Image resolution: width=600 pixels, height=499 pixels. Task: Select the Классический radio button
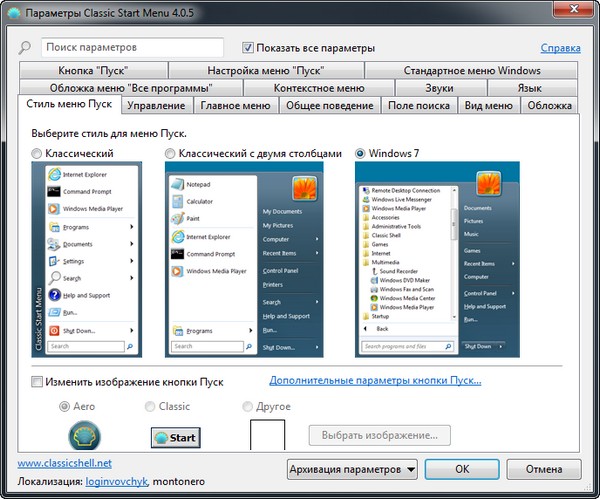point(37,154)
